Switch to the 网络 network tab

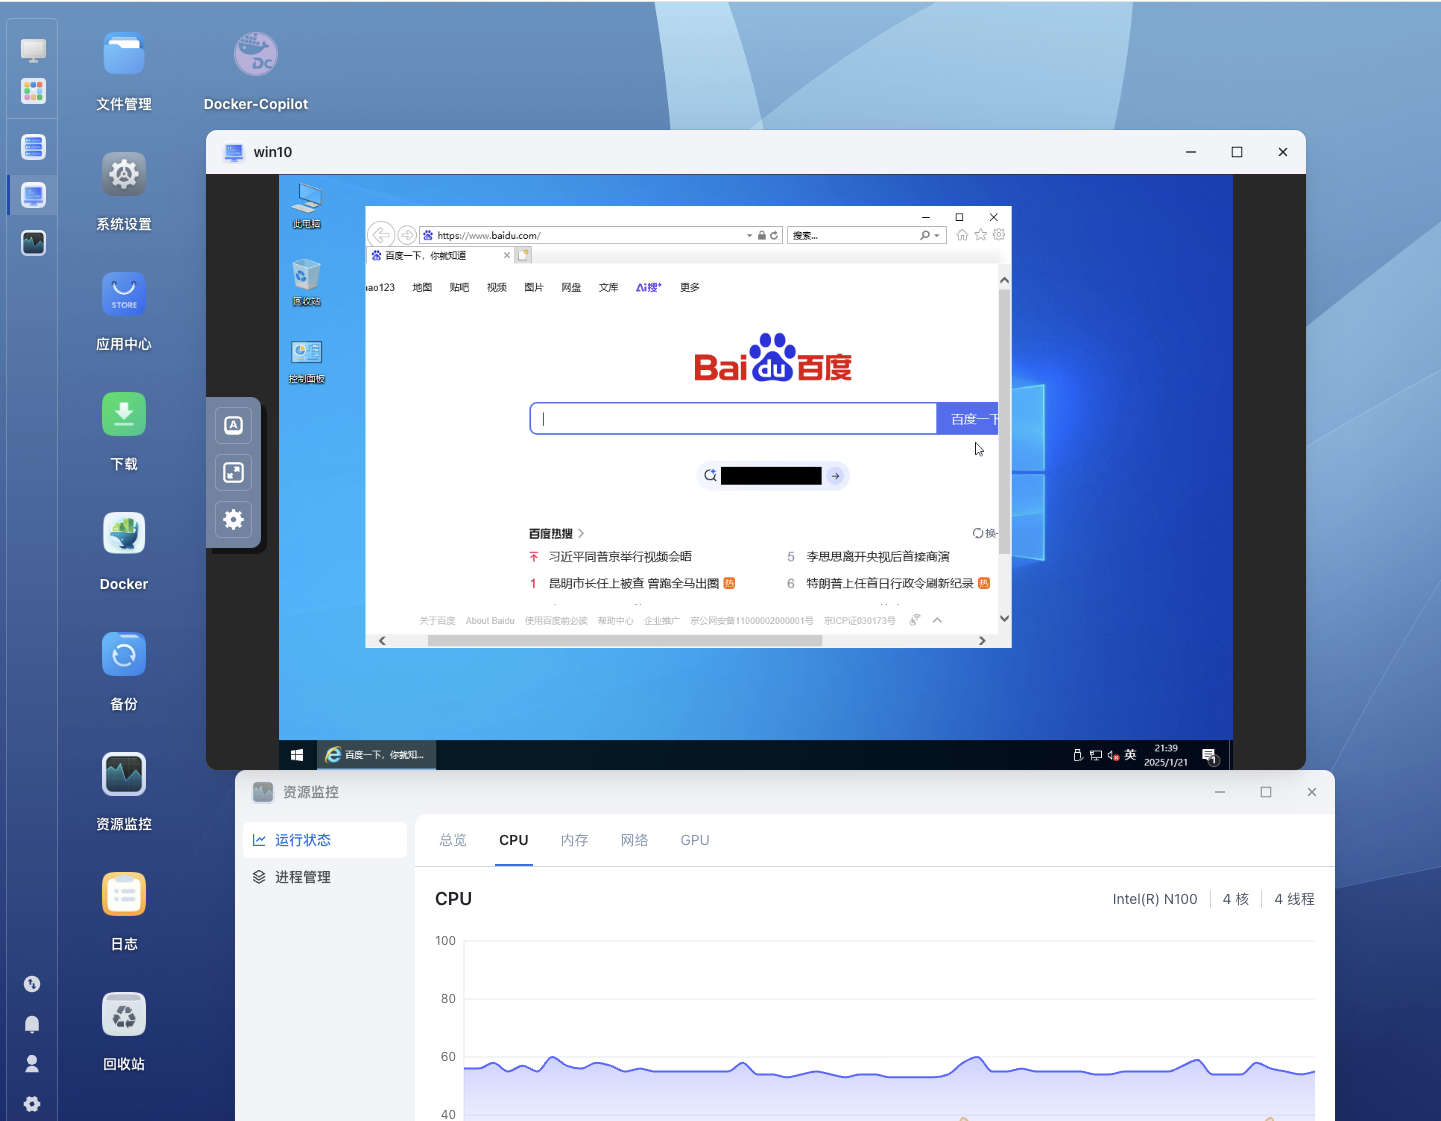[635, 840]
